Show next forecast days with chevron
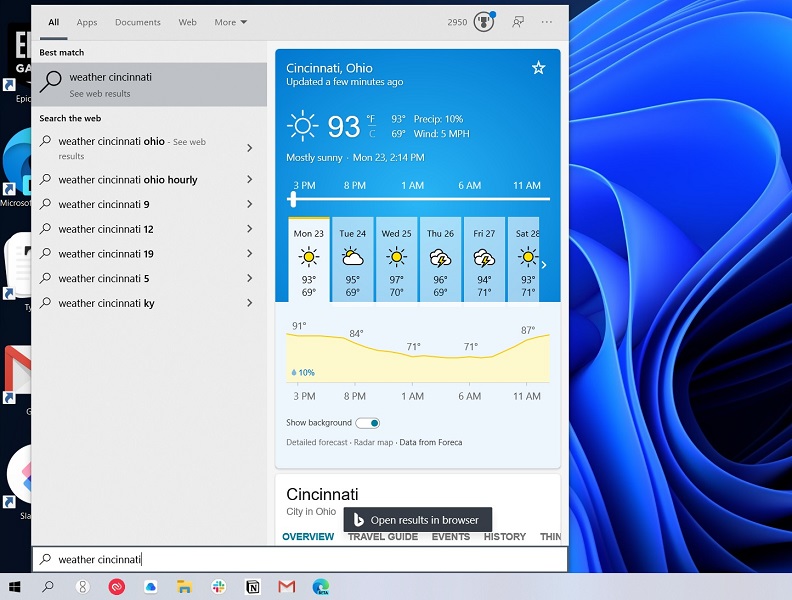Image resolution: width=792 pixels, height=600 pixels. pos(544,265)
